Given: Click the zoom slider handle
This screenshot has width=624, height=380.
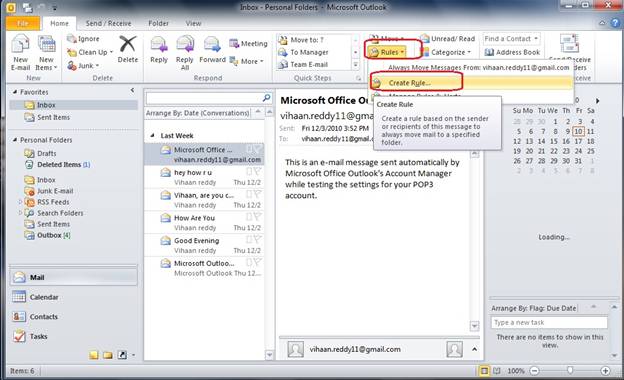Looking at the screenshot, I should (570, 370).
